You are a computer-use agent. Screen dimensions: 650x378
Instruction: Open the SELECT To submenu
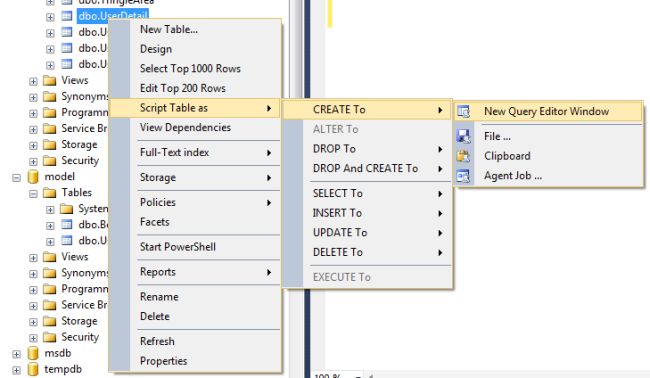pos(338,193)
